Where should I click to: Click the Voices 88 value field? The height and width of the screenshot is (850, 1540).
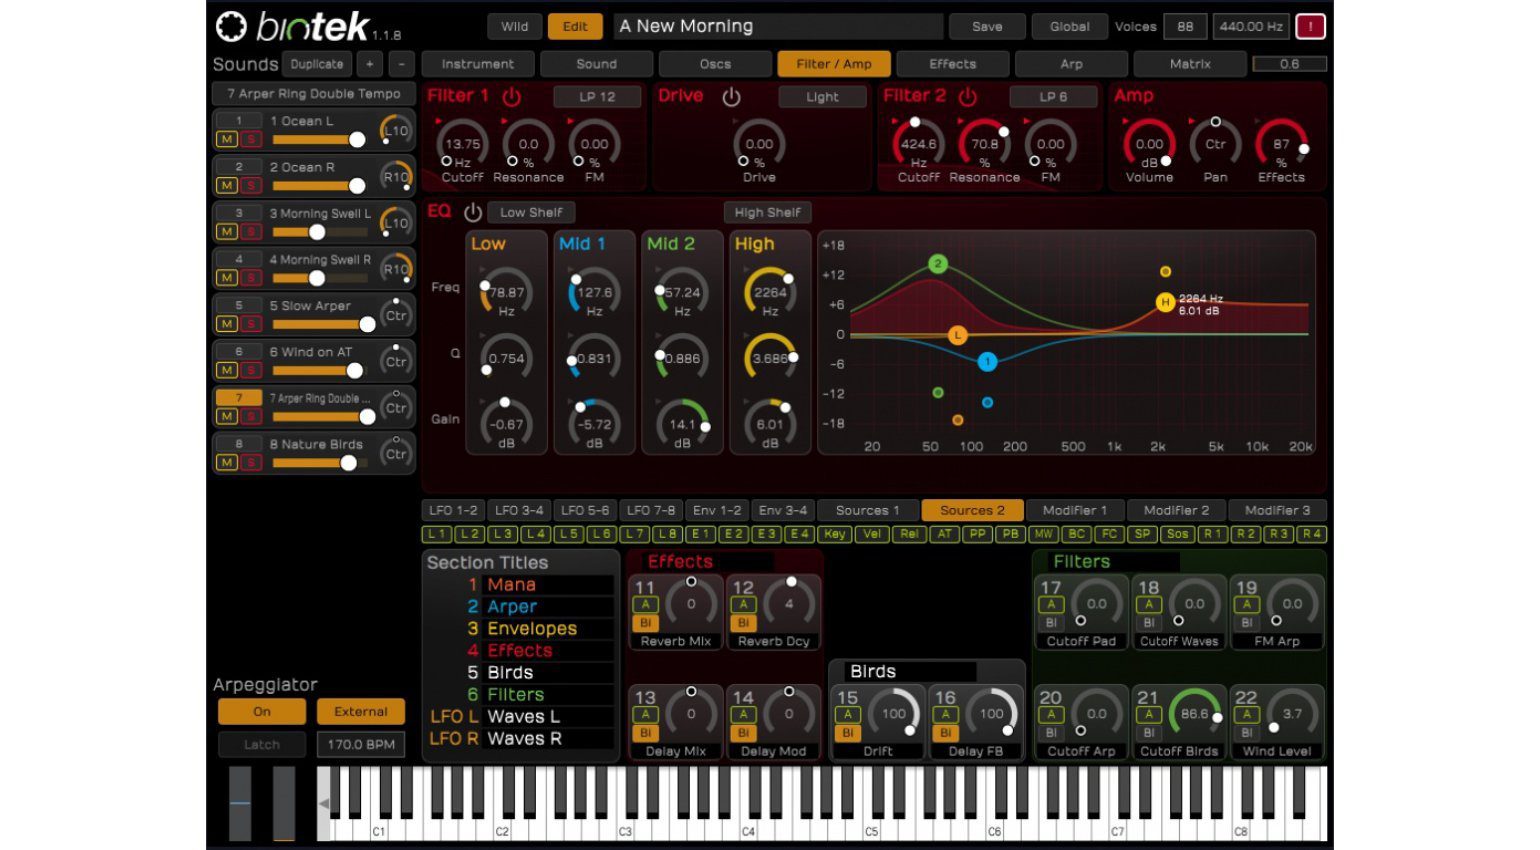pyautogui.click(x=1185, y=27)
